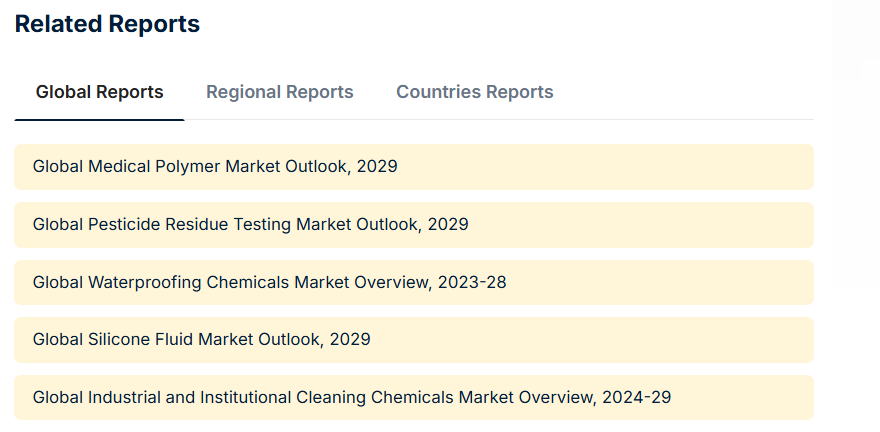Open Industrial and Institutional Cleaning Chemicals report
880x432 pixels.
351,397
